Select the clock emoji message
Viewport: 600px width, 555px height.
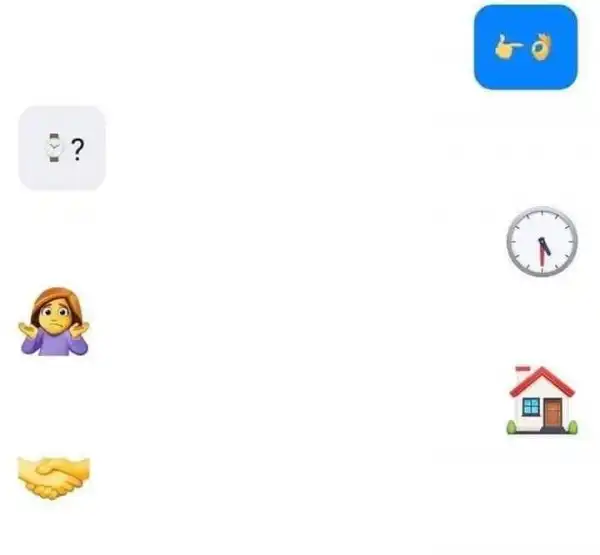tap(542, 242)
